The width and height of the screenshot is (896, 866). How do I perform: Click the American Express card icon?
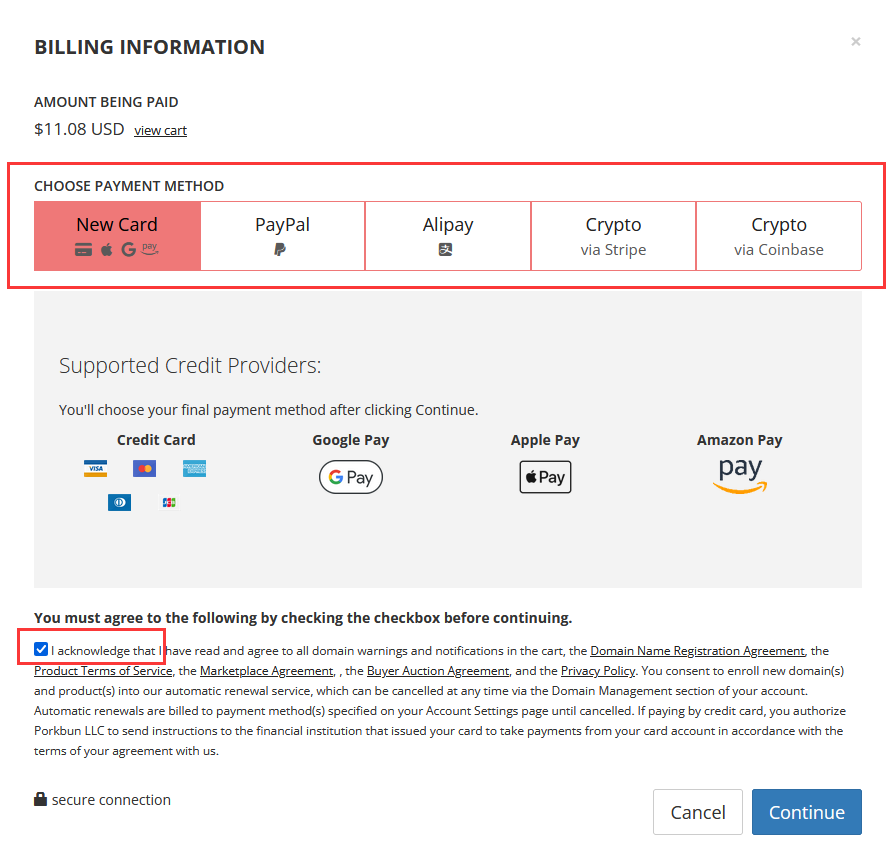[194, 469]
